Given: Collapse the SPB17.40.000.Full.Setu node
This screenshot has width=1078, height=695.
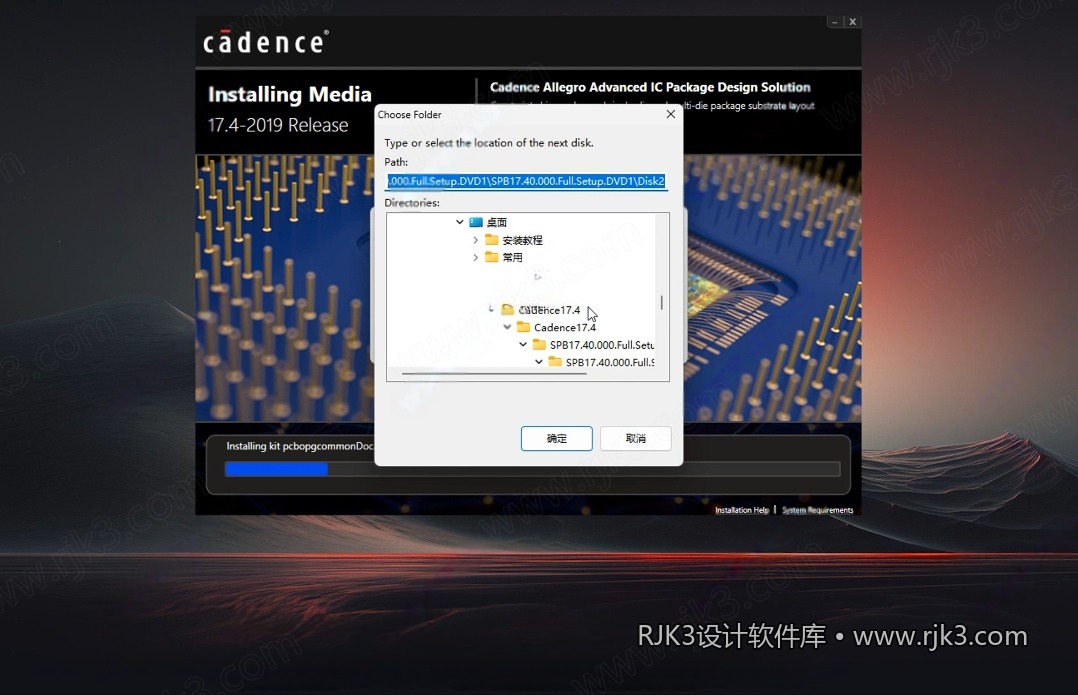Looking at the screenshot, I should pyautogui.click(x=523, y=344).
